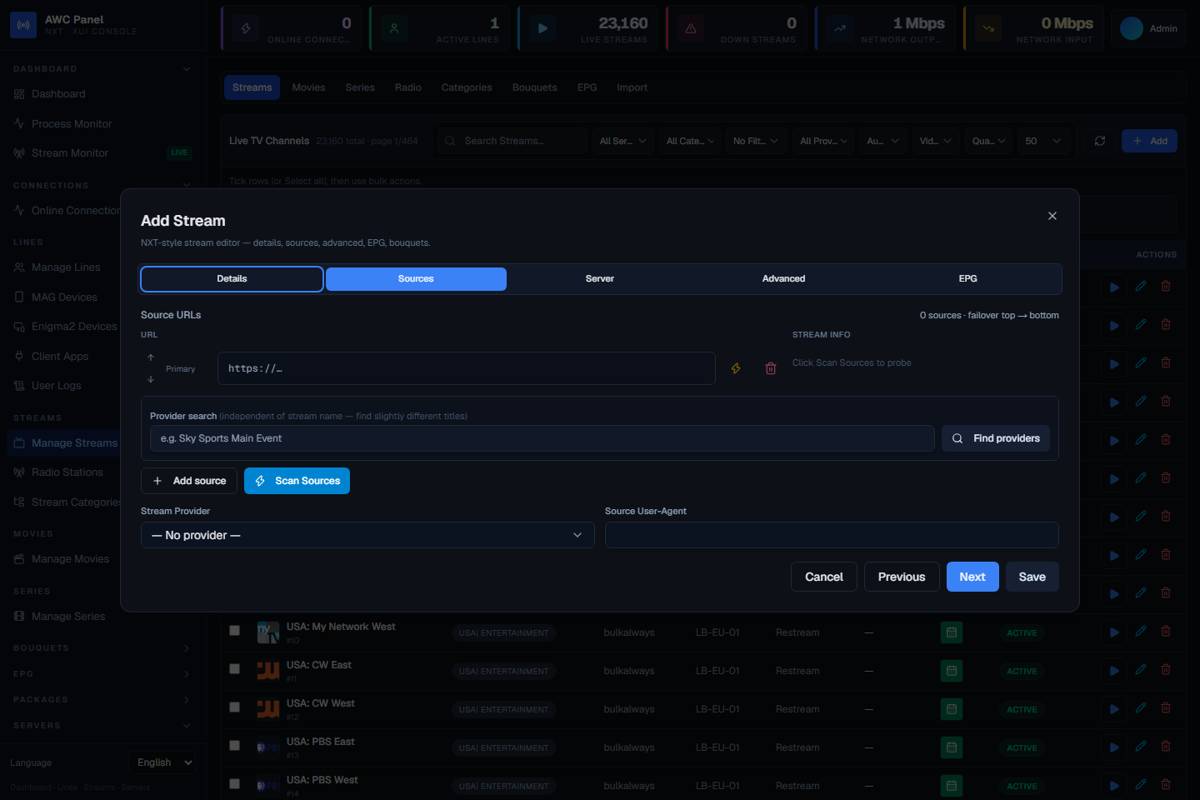Move Primary source up with arrow
This screenshot has height=800, width=1200.
(x=151, y=357)
